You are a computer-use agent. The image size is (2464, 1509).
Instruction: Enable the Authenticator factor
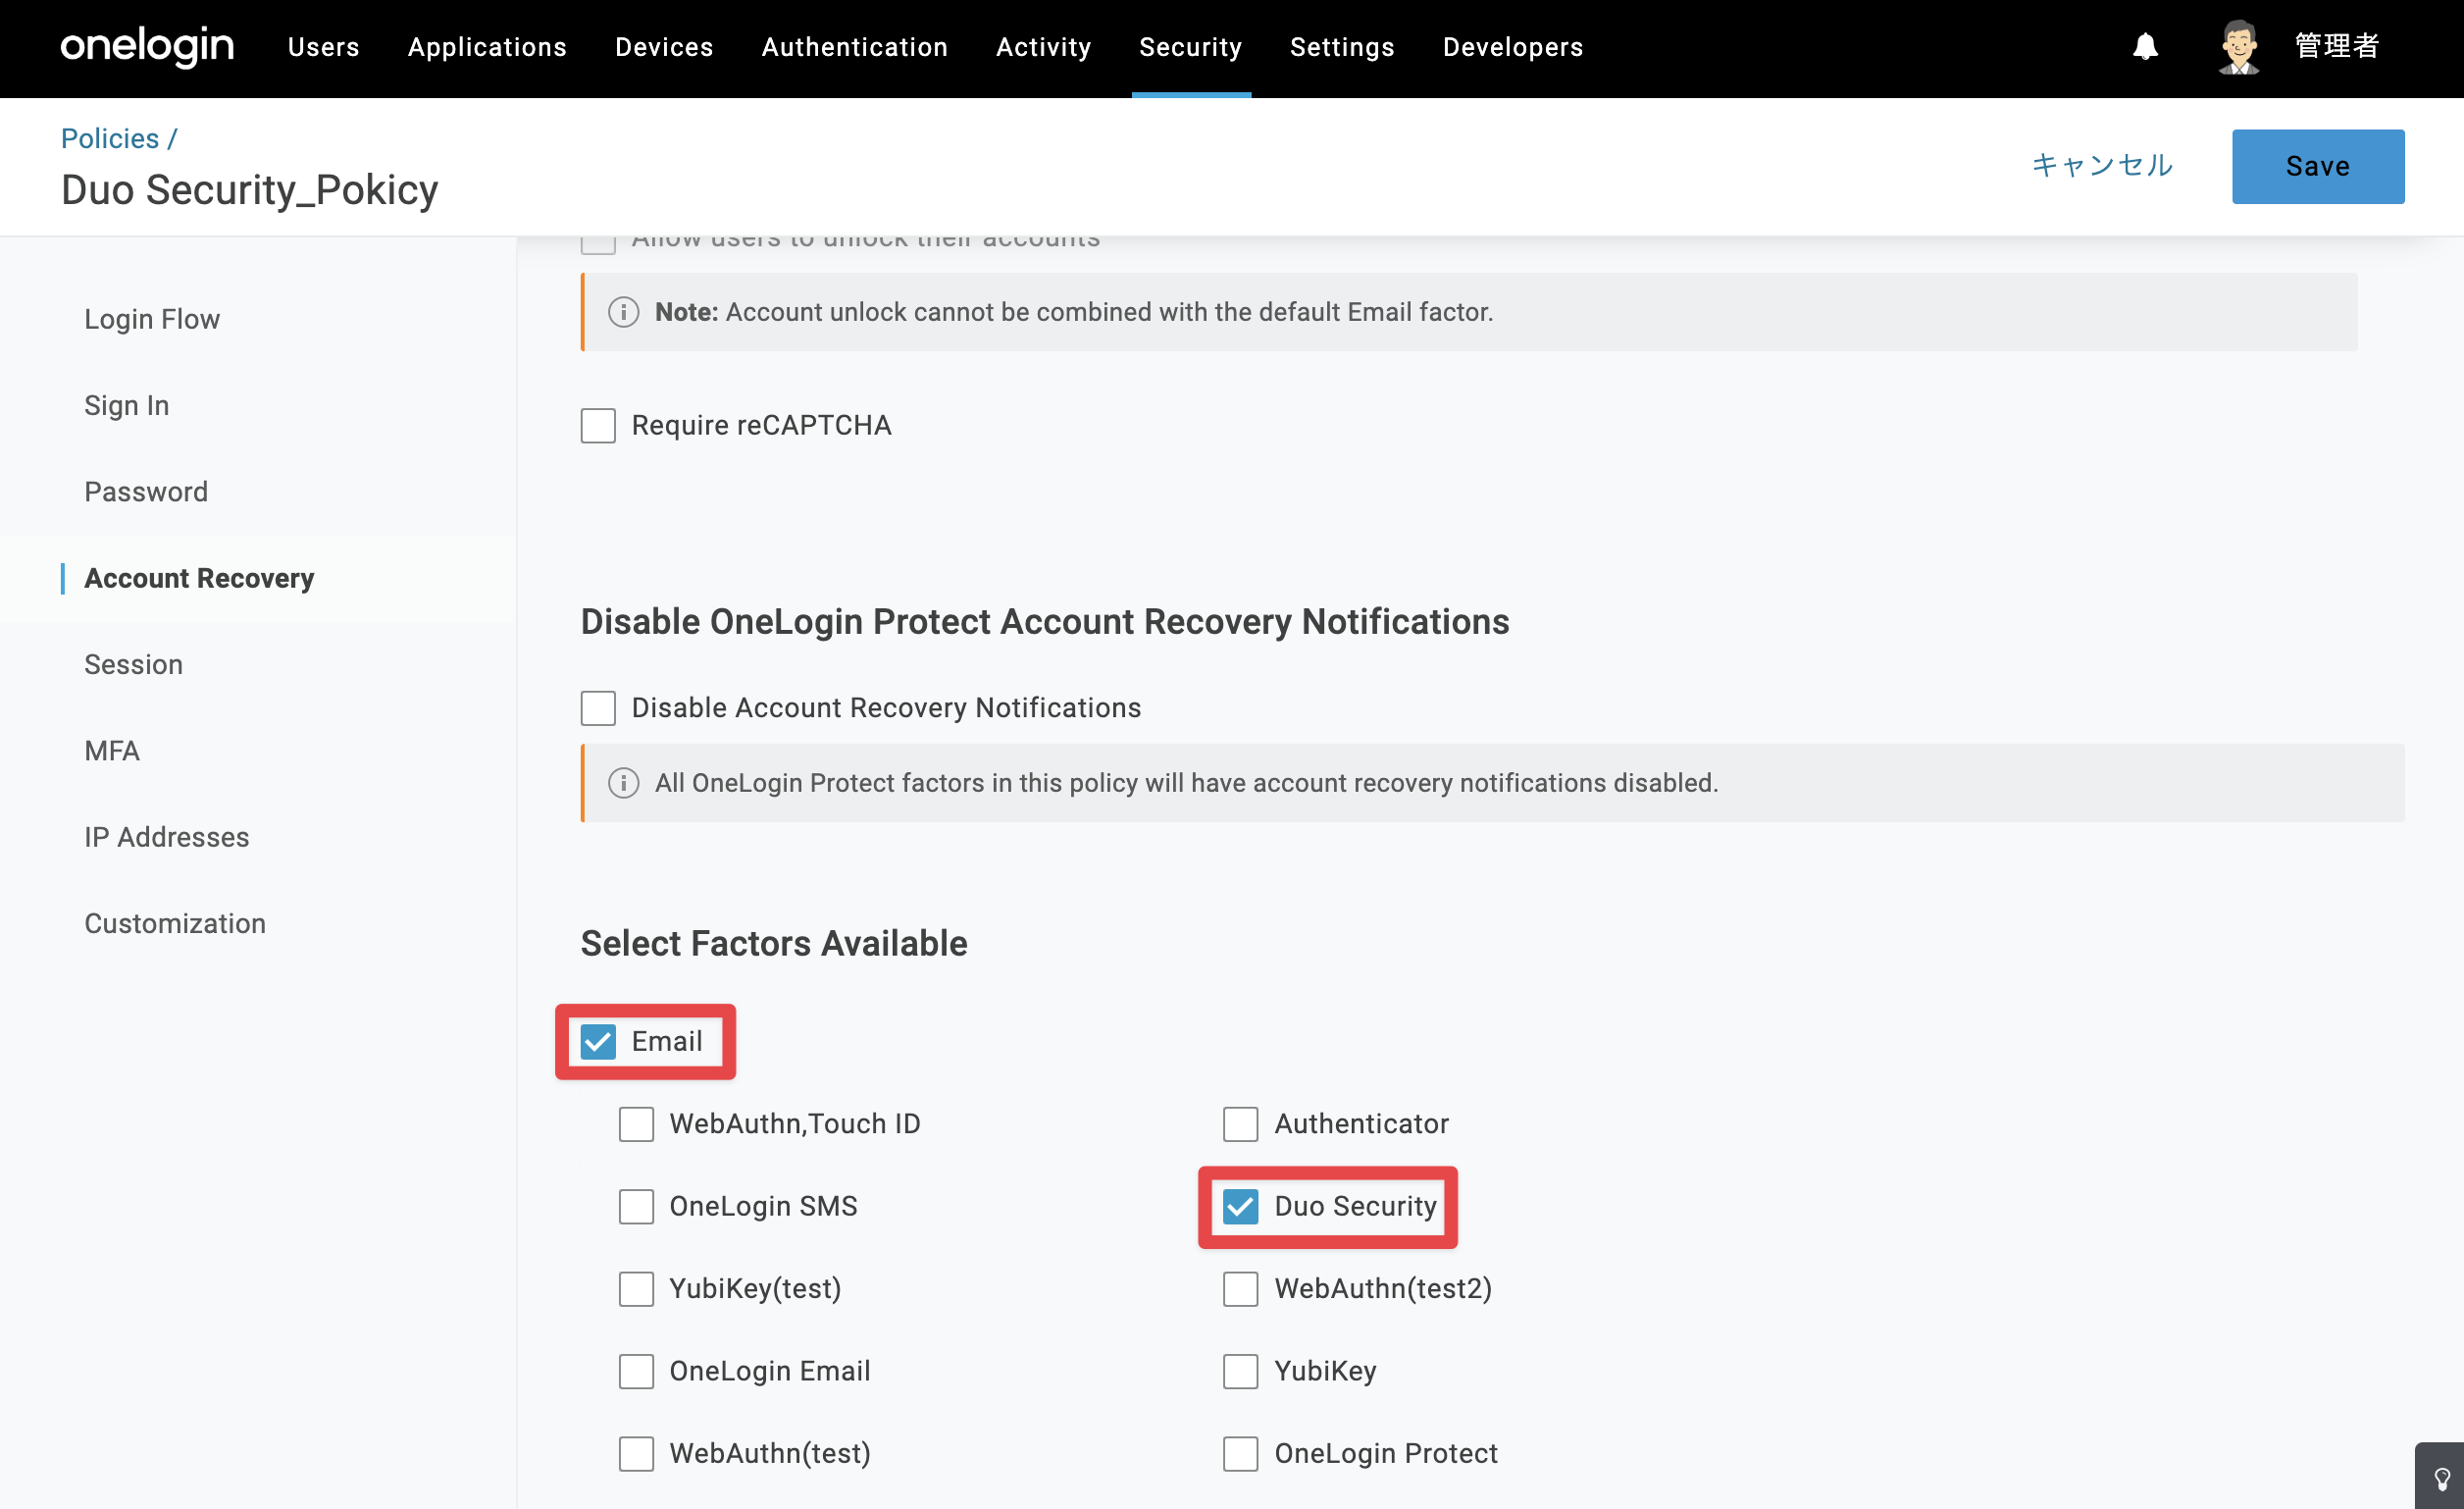[1240, 1124]
